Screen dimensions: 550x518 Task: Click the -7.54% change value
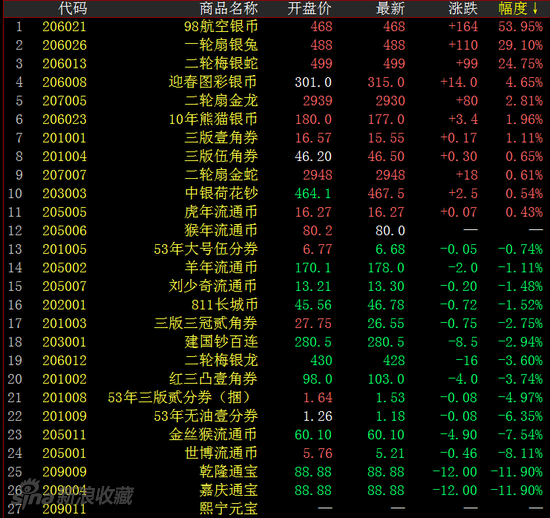pyautogui.click(x=521, y=435)
